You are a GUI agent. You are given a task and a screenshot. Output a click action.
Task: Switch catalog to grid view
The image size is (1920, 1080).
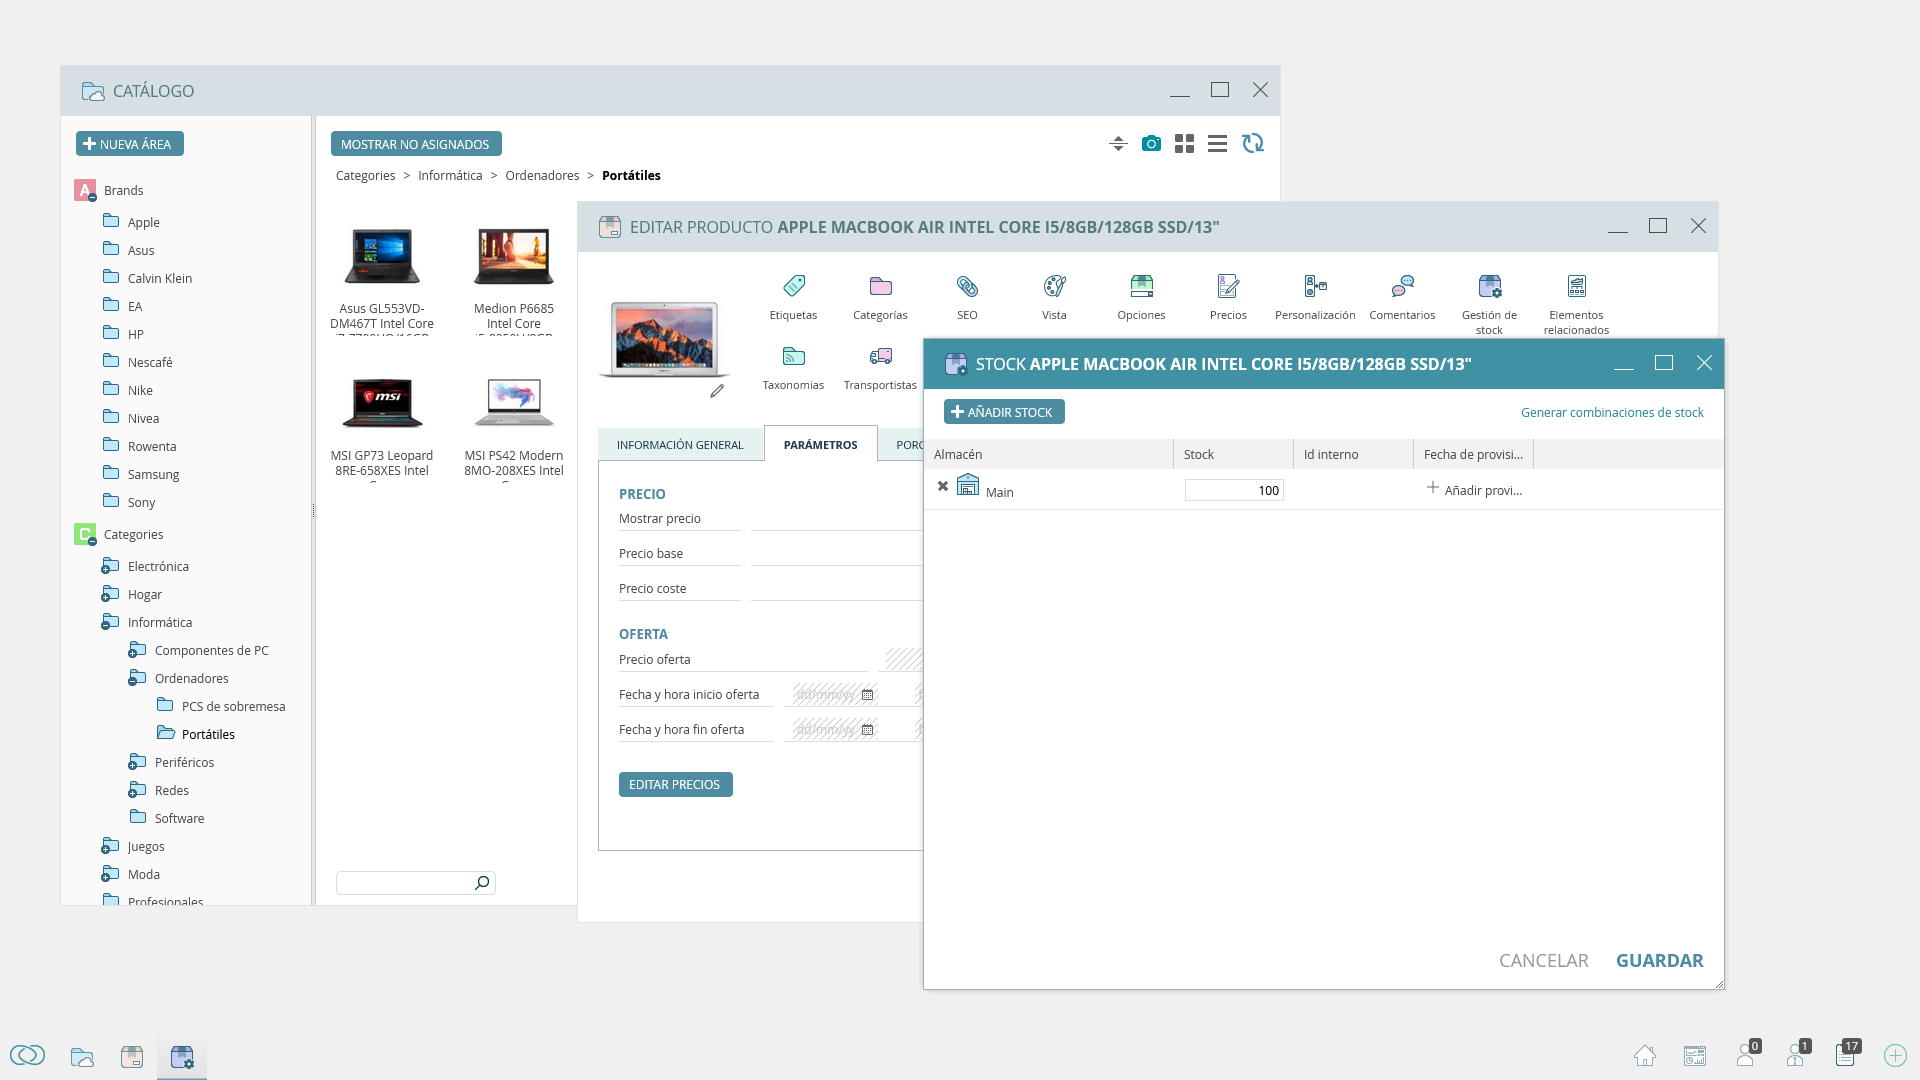1184,144
